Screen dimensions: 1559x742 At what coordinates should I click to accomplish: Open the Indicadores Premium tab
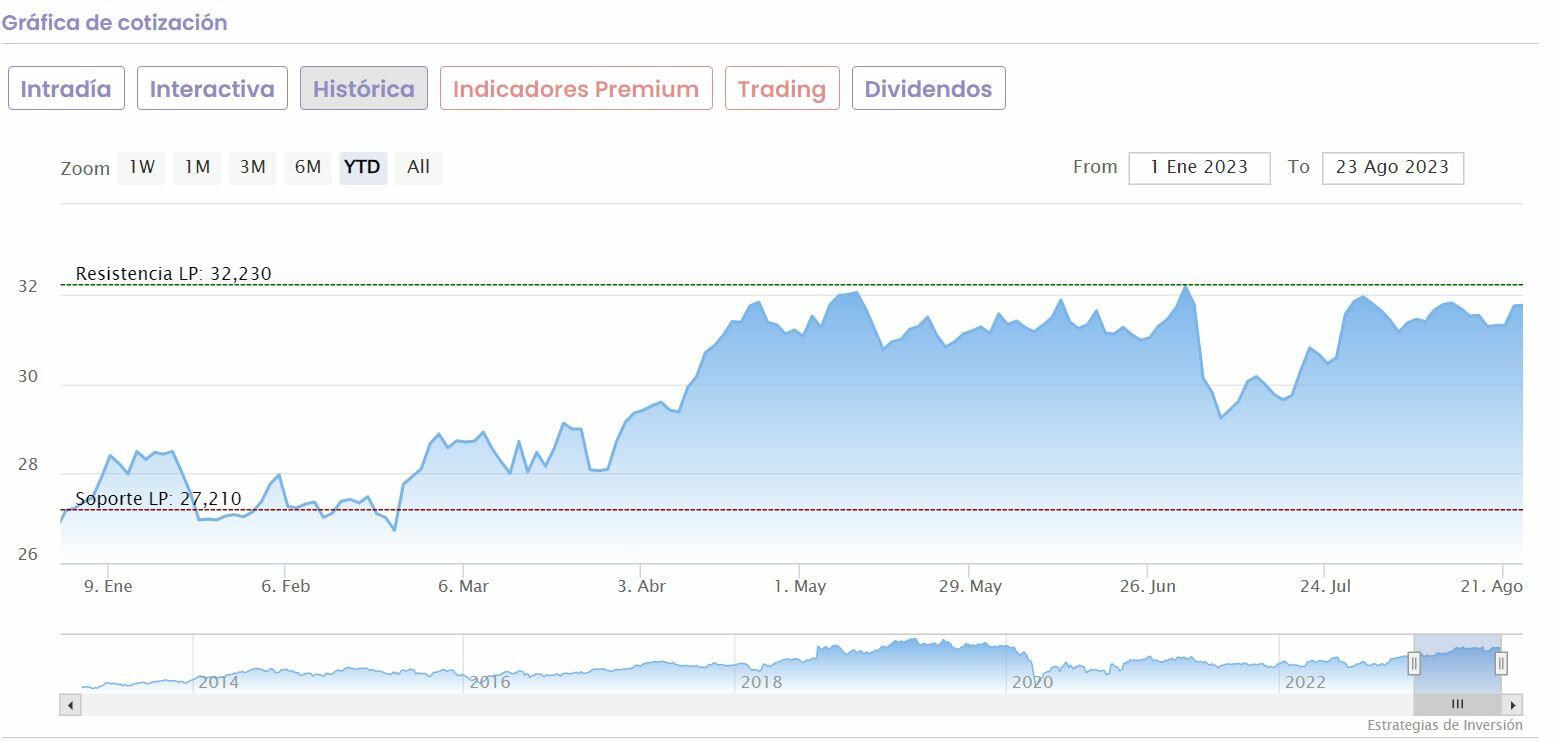coord(576,88)
